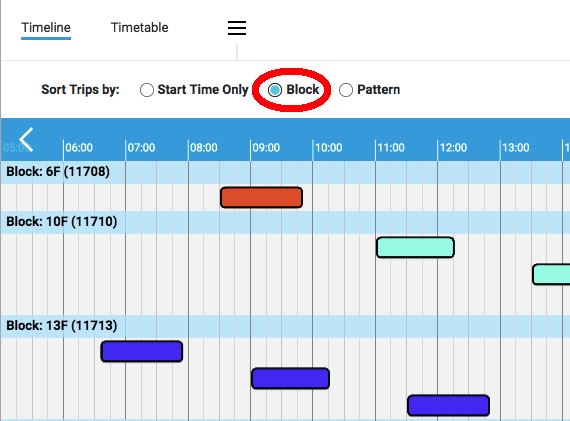The height and width of the screenshot is (421, 570).
Task: Collapse the Block: 10F (11710) header
Action: point(285,222)
